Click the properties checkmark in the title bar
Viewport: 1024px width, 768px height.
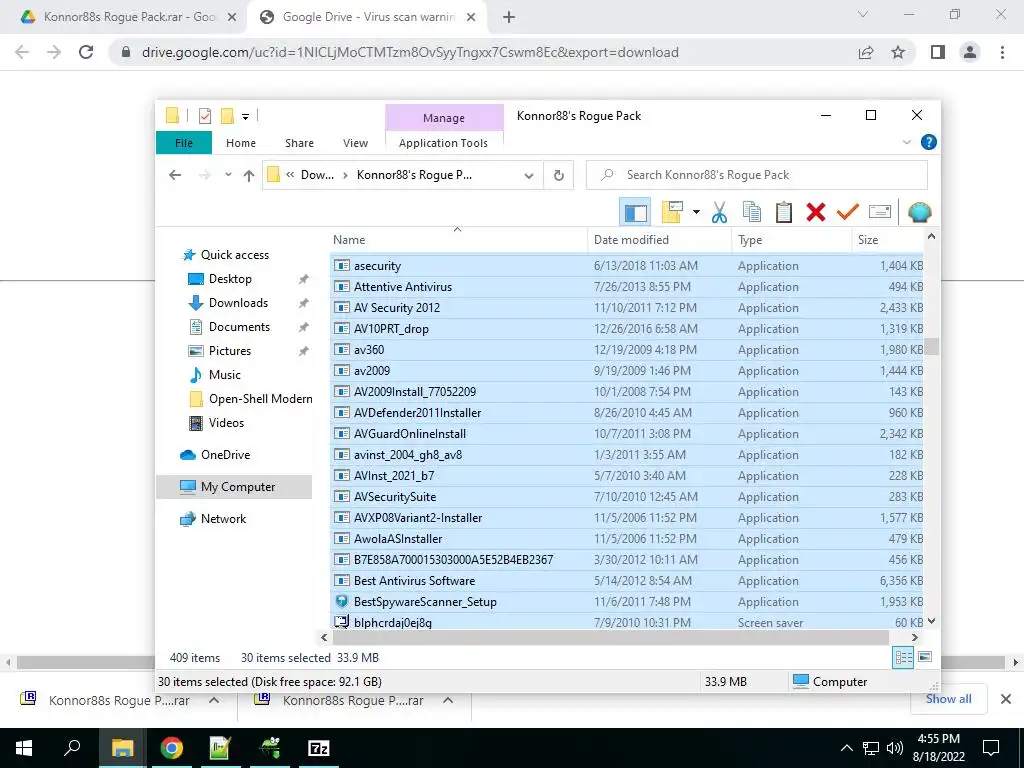(x=204, y=116)
